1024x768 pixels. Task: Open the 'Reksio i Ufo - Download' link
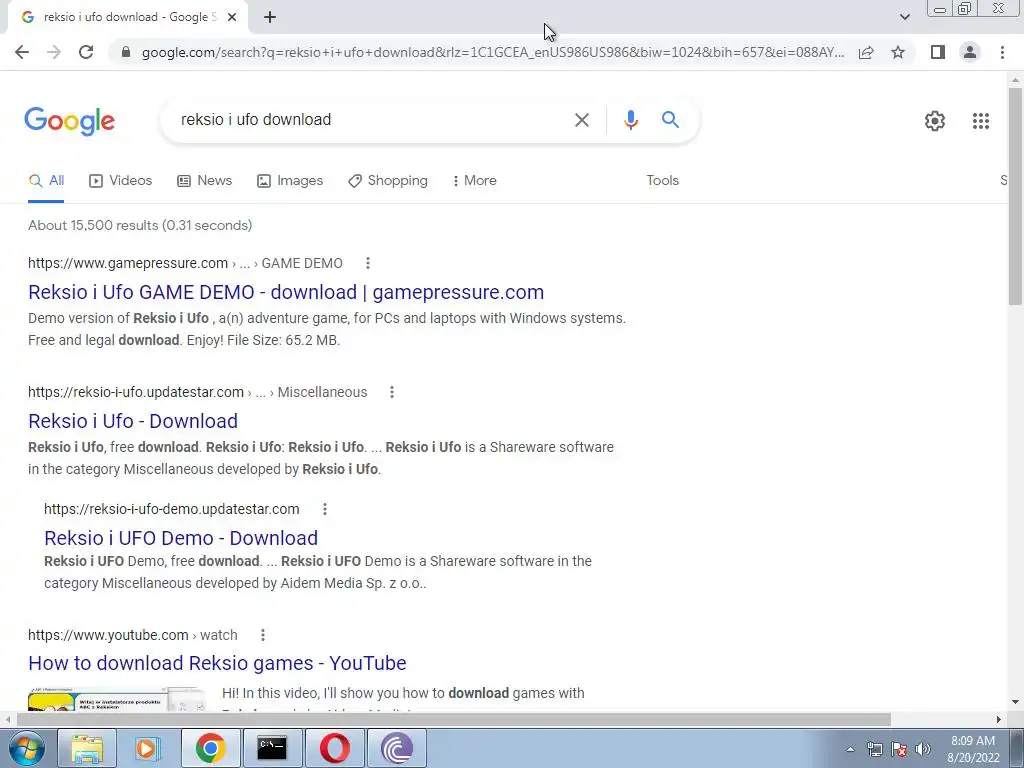[x=133, y=421]
